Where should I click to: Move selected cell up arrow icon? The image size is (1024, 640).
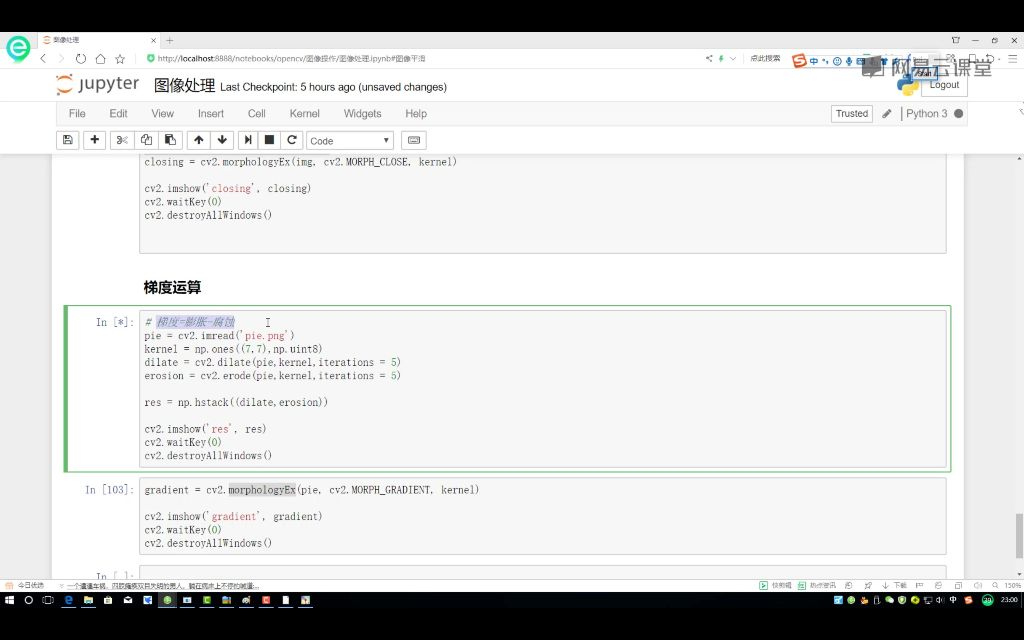(199, 140)
